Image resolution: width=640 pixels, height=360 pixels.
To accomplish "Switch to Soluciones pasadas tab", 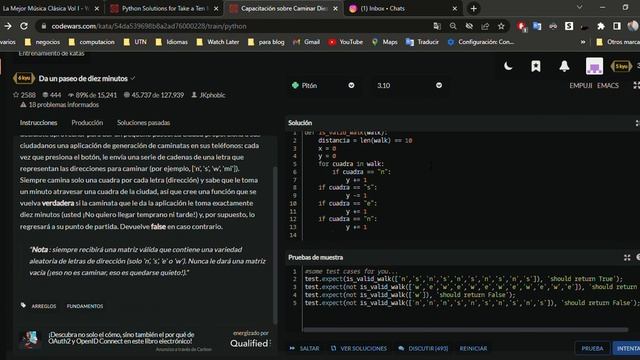I will coord(144,122).
